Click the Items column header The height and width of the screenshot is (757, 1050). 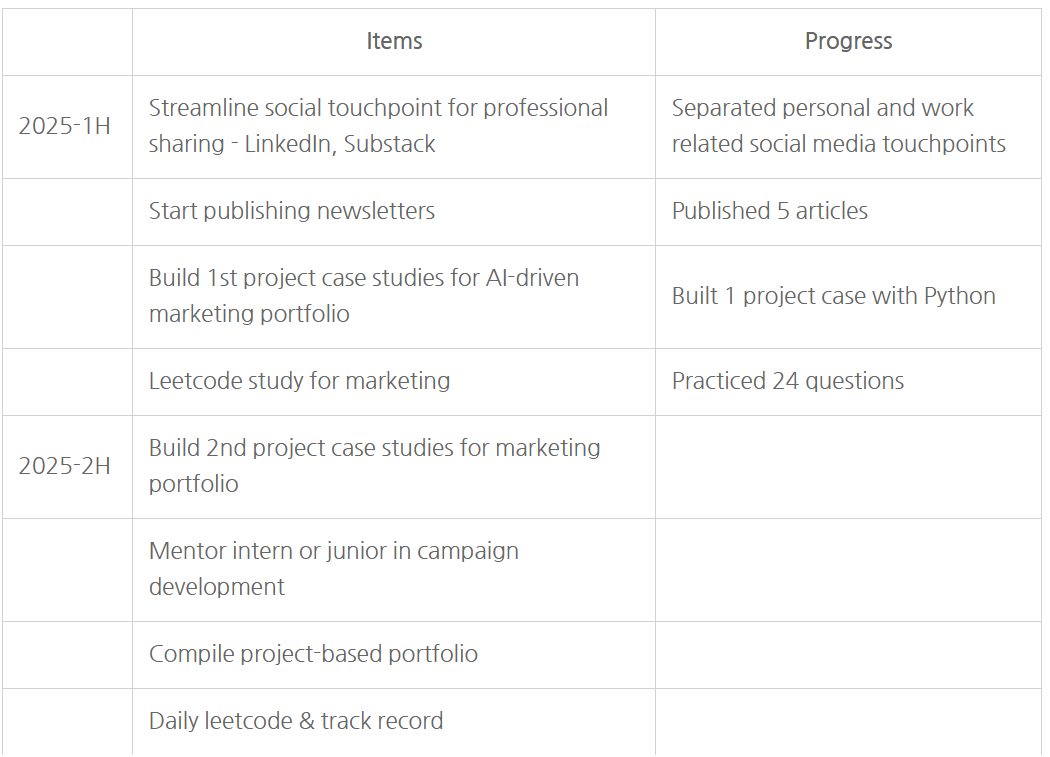click(x=394, y=41)
